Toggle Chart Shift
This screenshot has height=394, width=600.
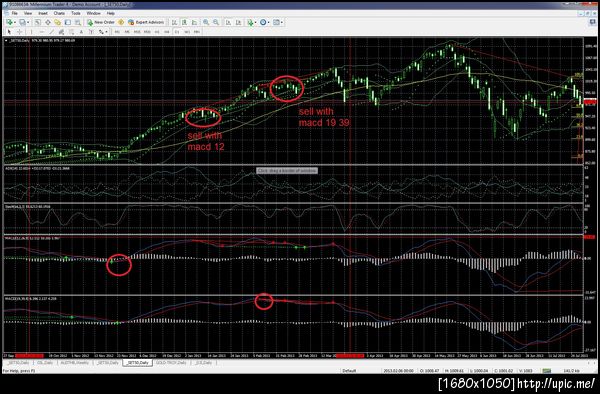tap(238, 22)
